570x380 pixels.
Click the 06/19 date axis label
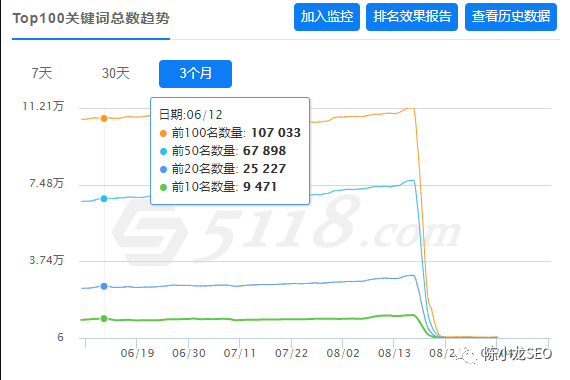click(x=137, y=353)
